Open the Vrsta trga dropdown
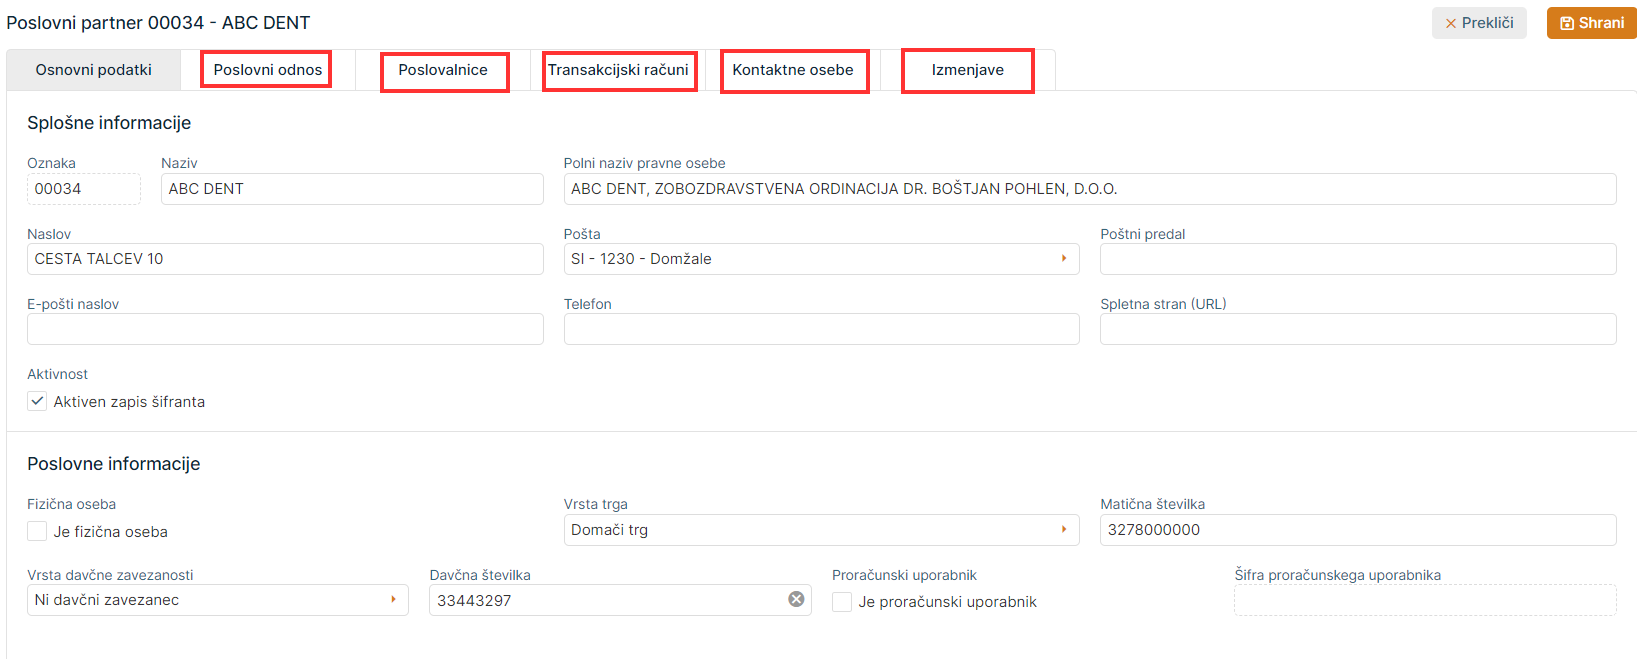Image resolution: width=1637 pixels, height=659 pixels. pos(1063,529)
